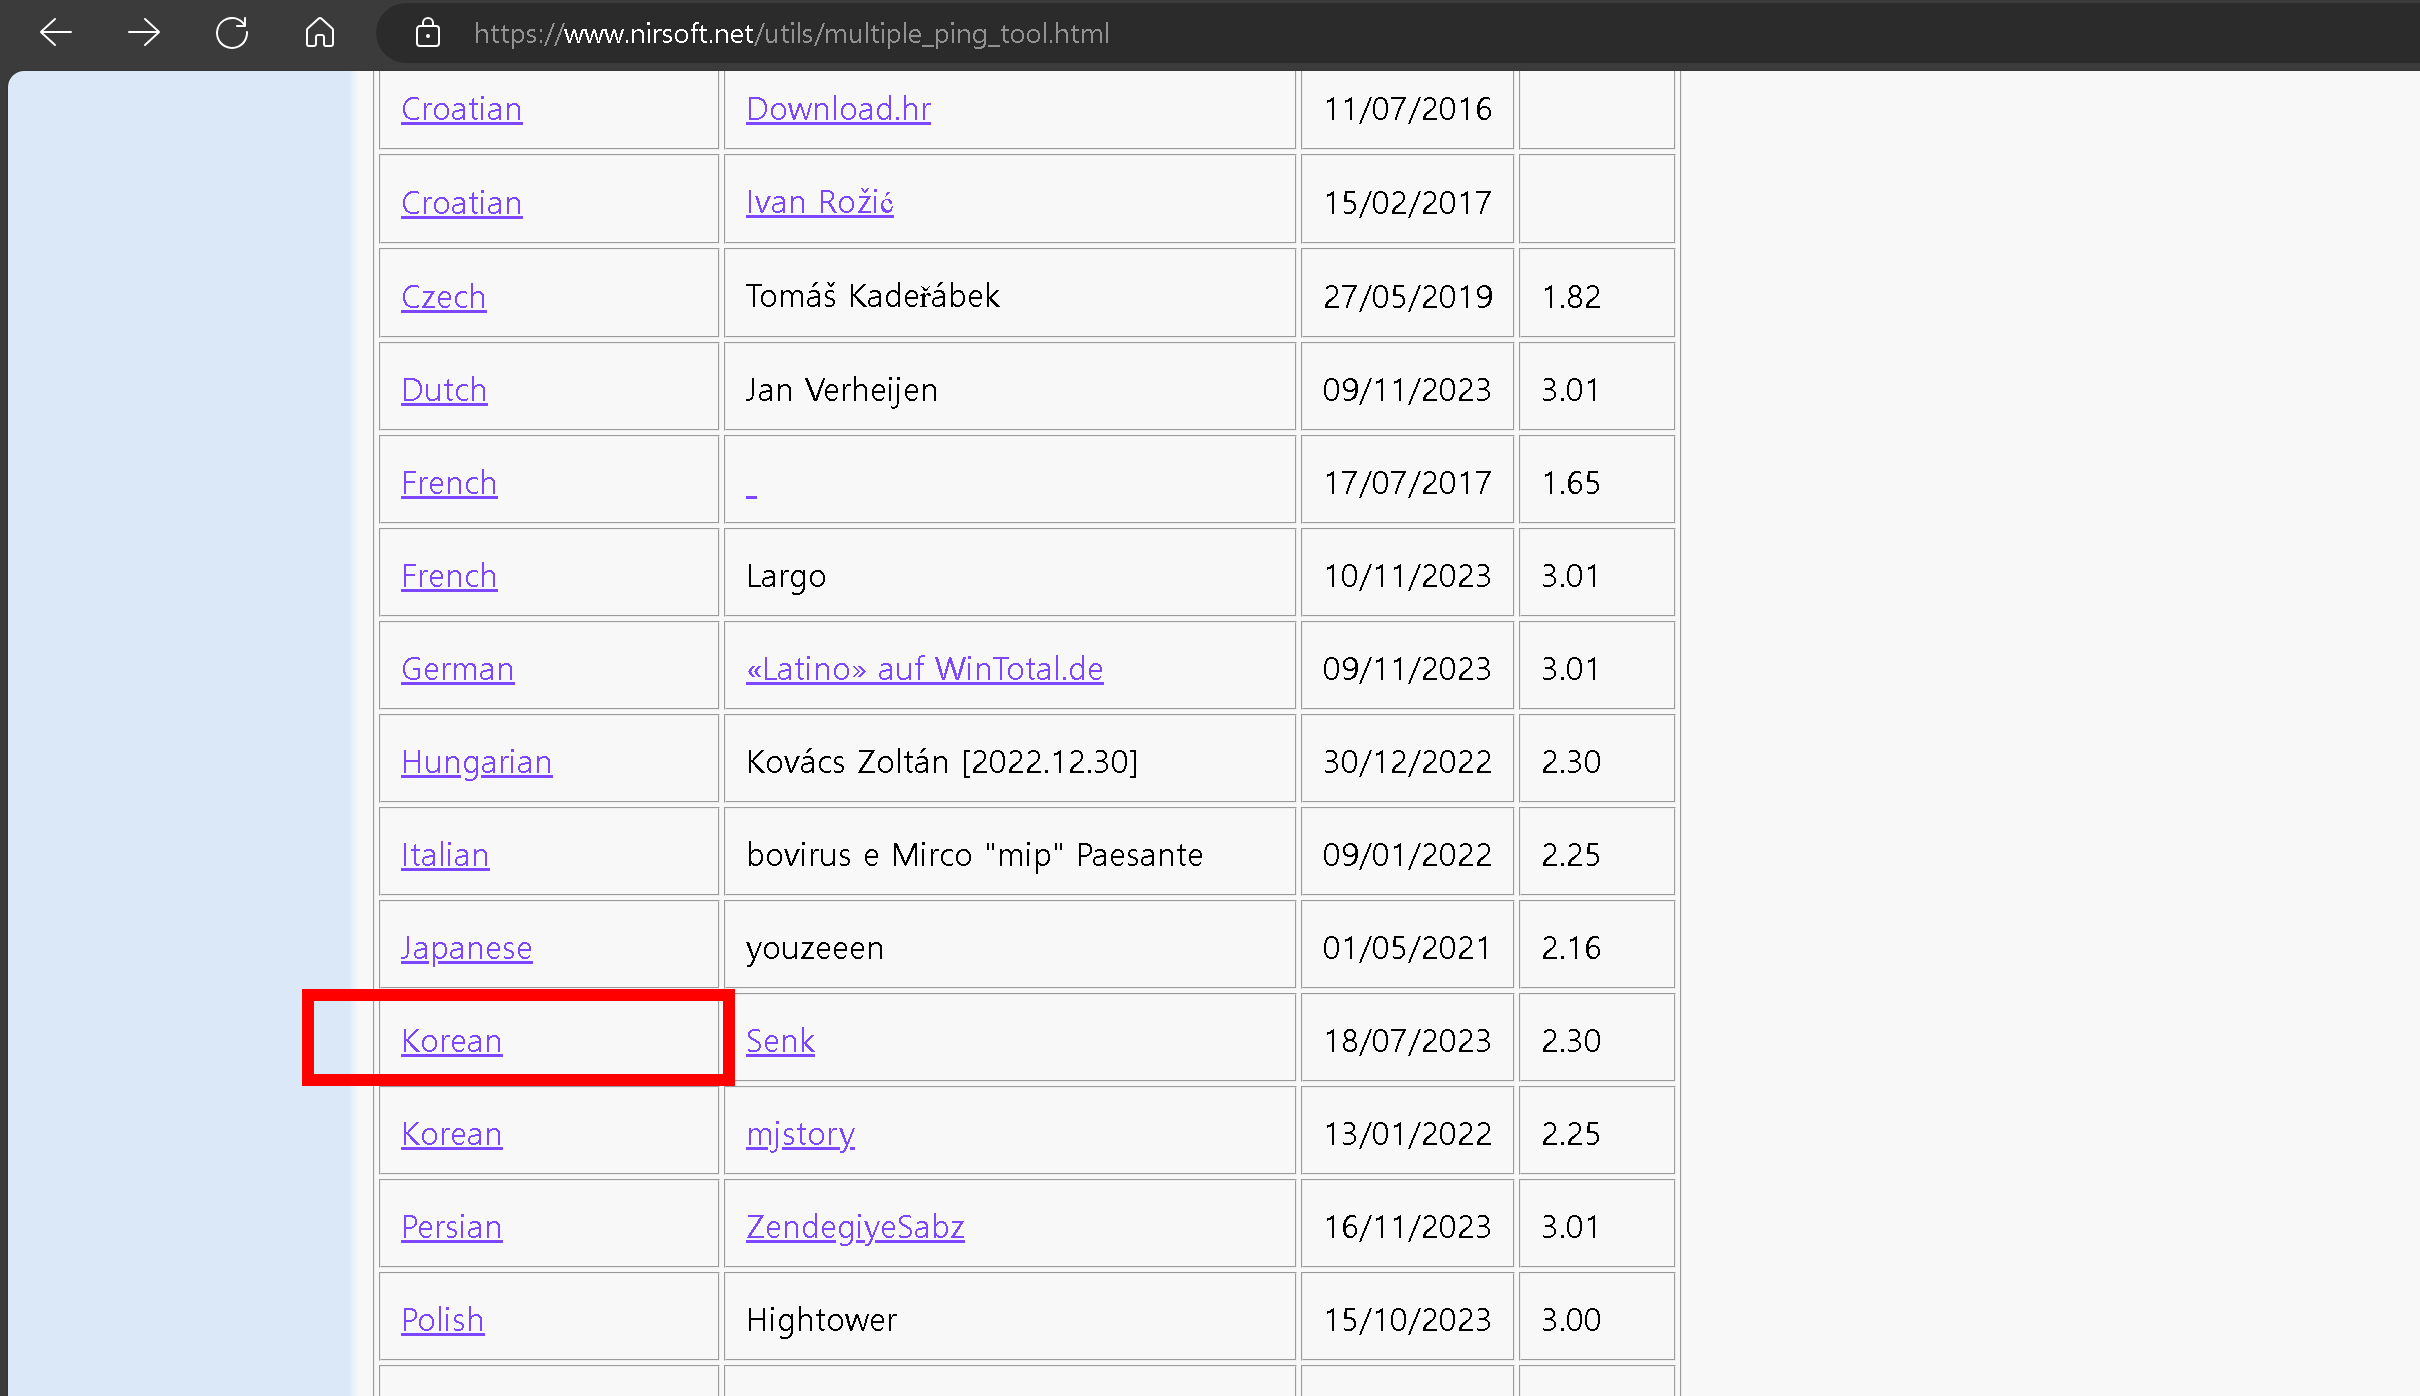The width and height of the screenshot is (2420, 1396).
Task: Click the browser back arrow
Action: [x=56, y=33]
